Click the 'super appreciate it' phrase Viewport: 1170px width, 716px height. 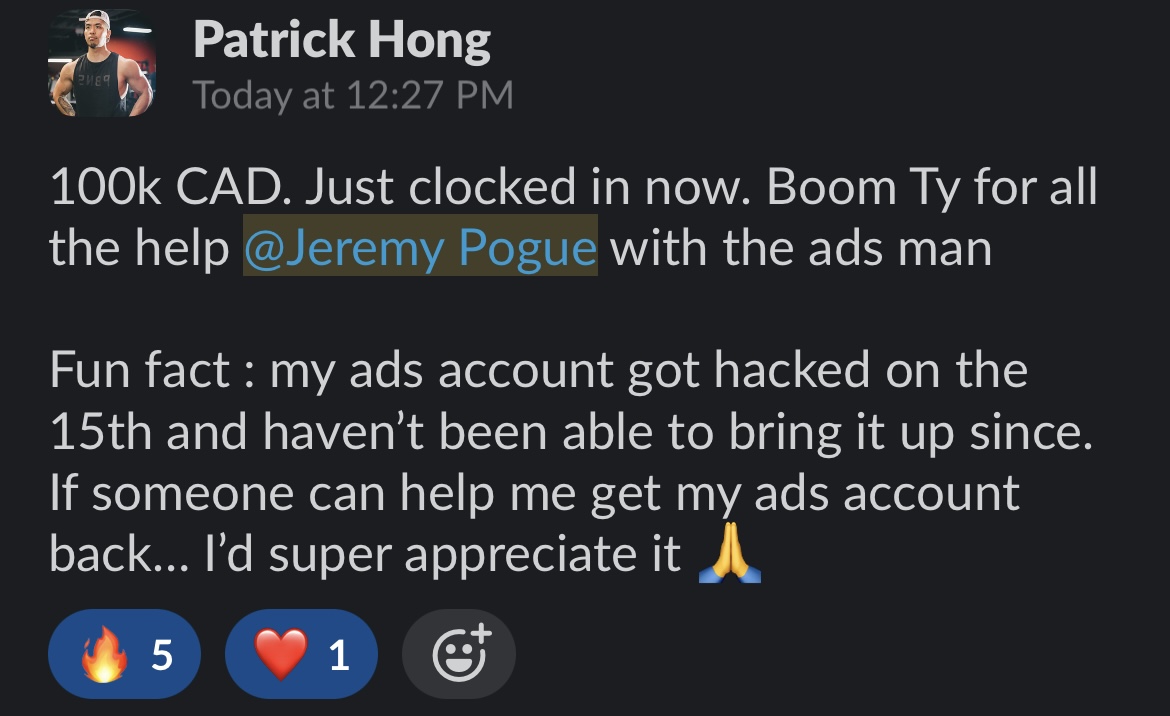[475, 555]
